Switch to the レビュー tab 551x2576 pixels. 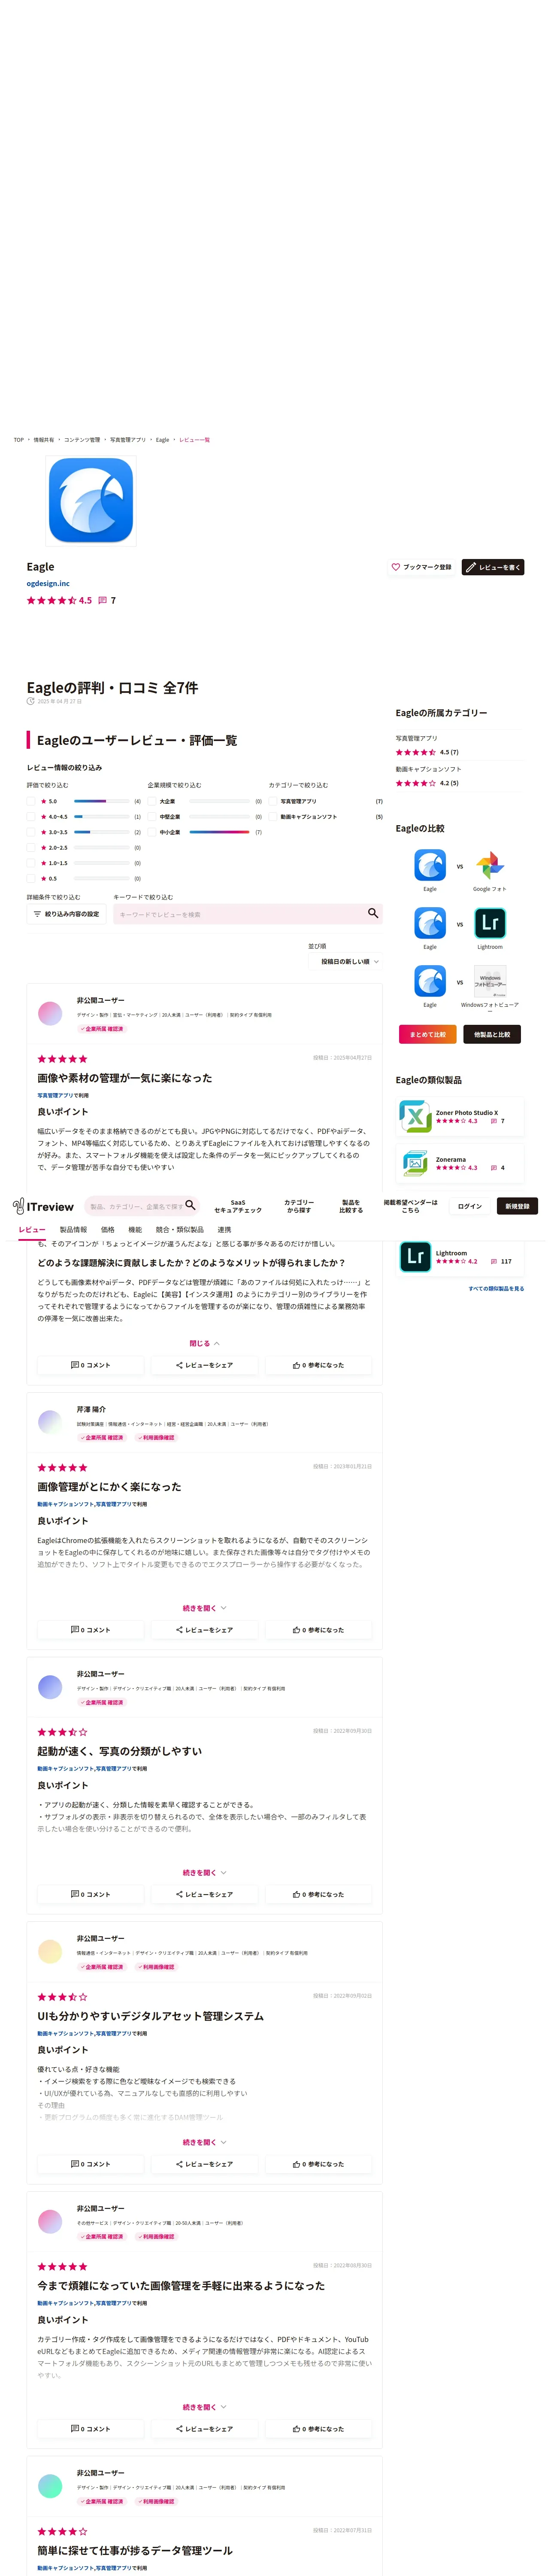32,1231
